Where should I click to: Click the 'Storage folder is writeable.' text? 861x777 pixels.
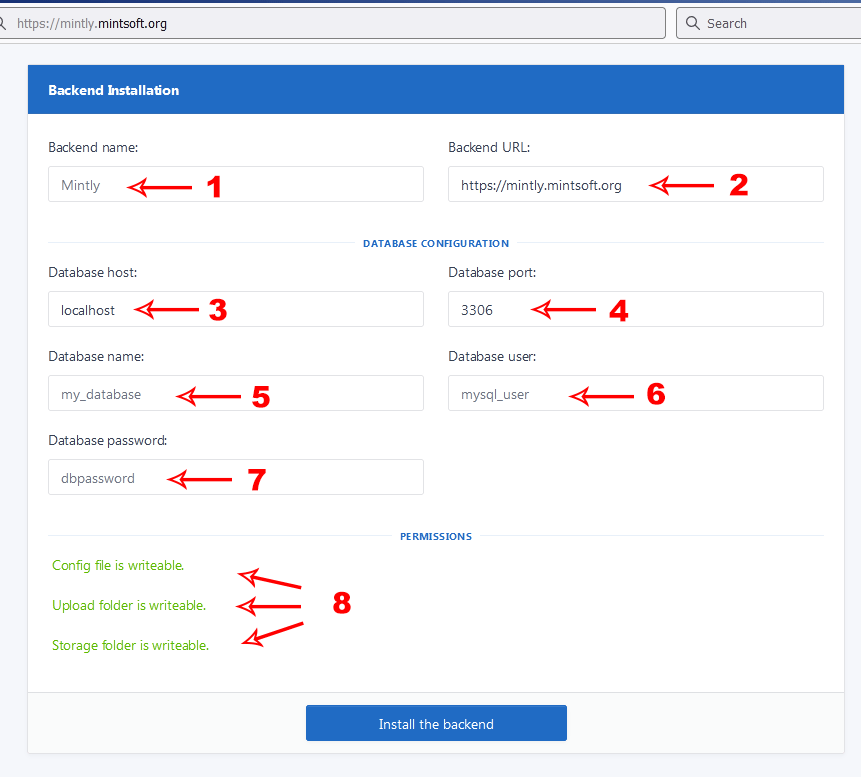pyautogui.click(x=131, y=645)
